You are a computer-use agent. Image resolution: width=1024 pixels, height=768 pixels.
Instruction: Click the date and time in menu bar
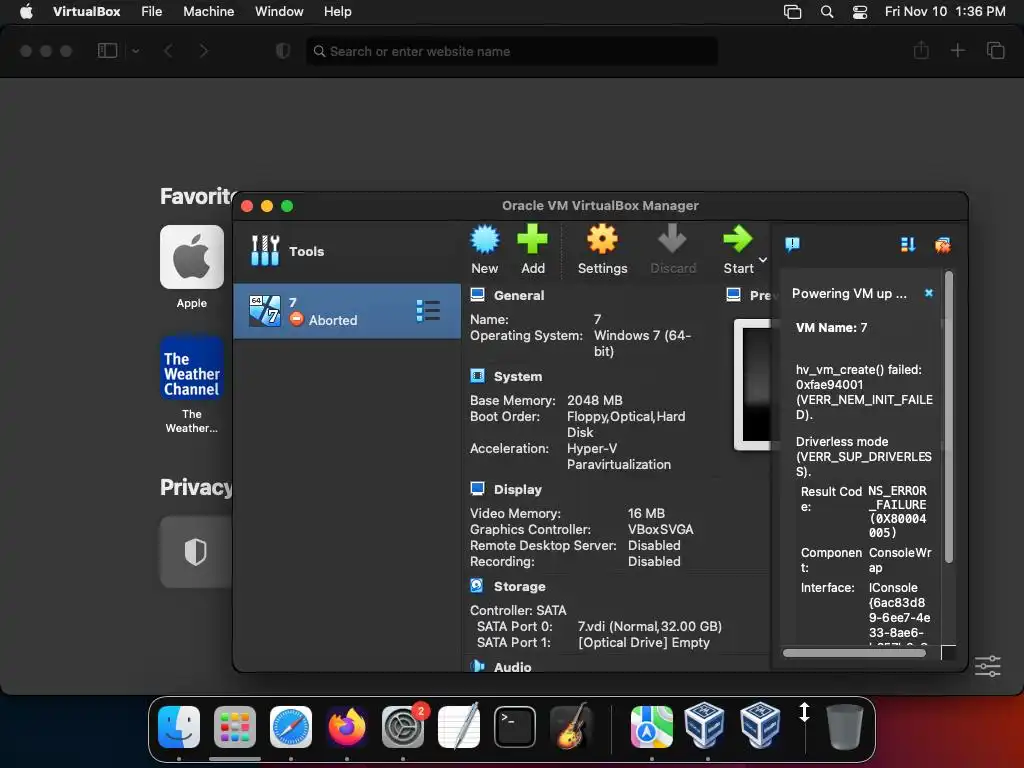click(x=945, y=11)
